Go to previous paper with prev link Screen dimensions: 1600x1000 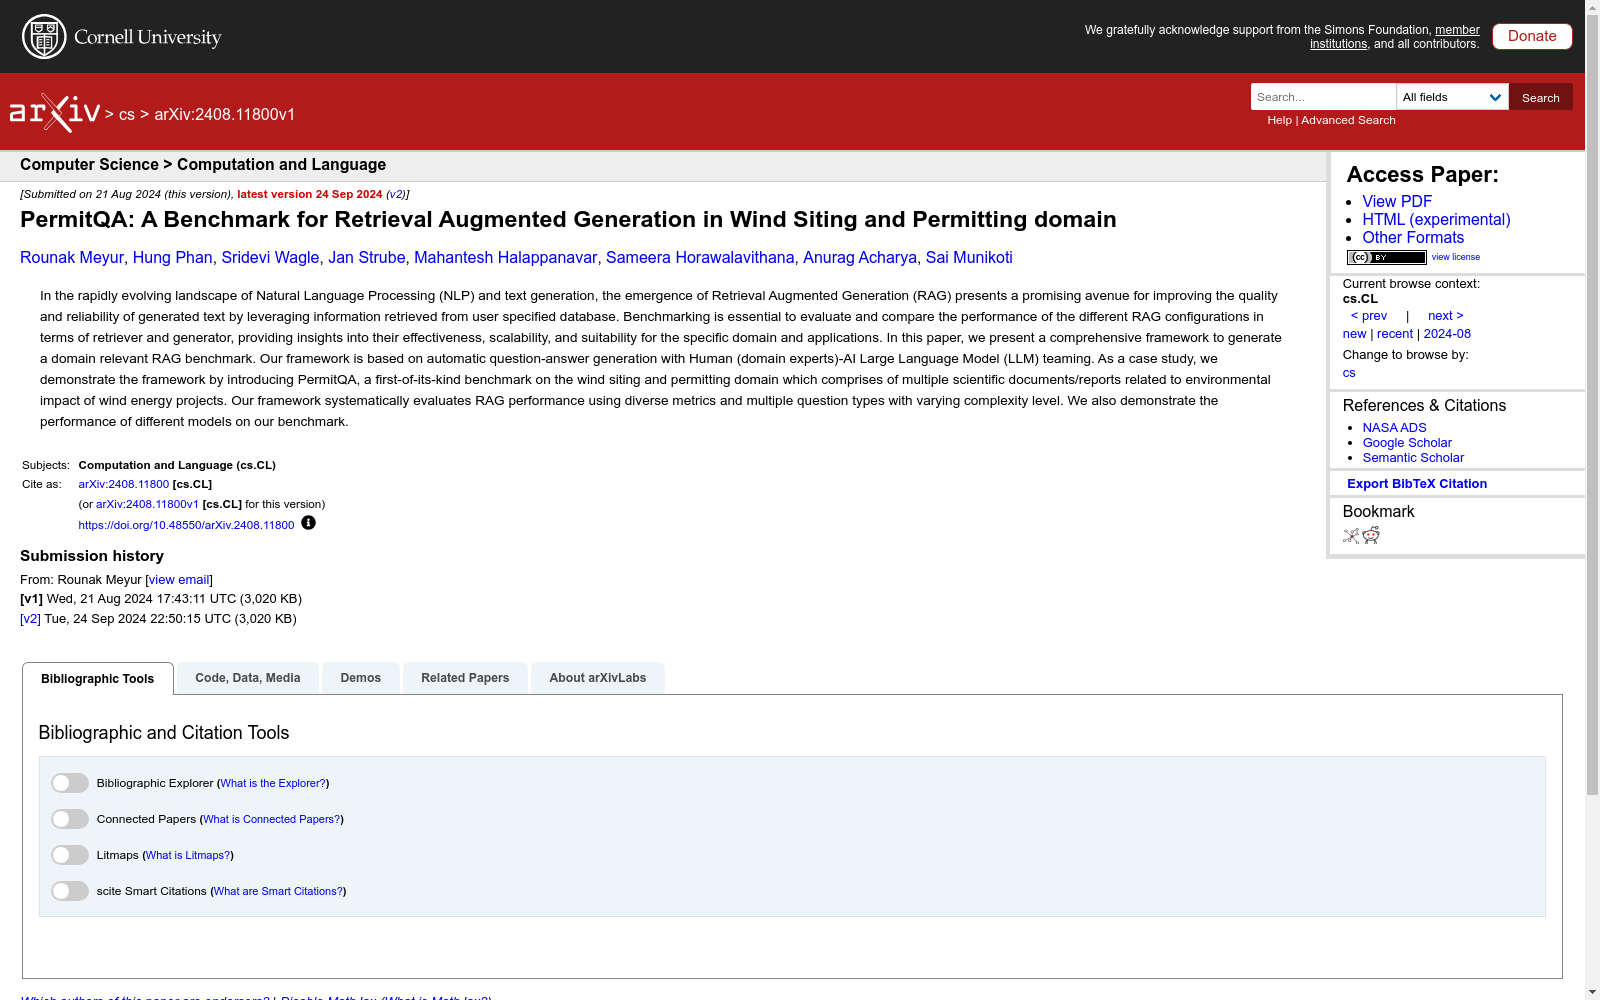click(x=1369, y=316)
